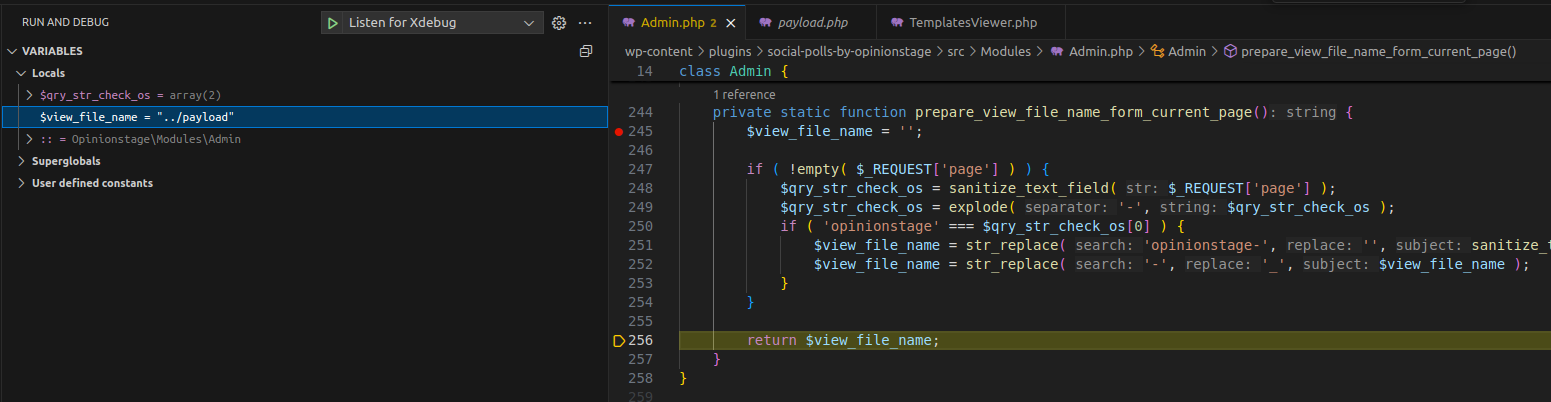Open the debug panel's more actions ellipsis

[585, 23]
